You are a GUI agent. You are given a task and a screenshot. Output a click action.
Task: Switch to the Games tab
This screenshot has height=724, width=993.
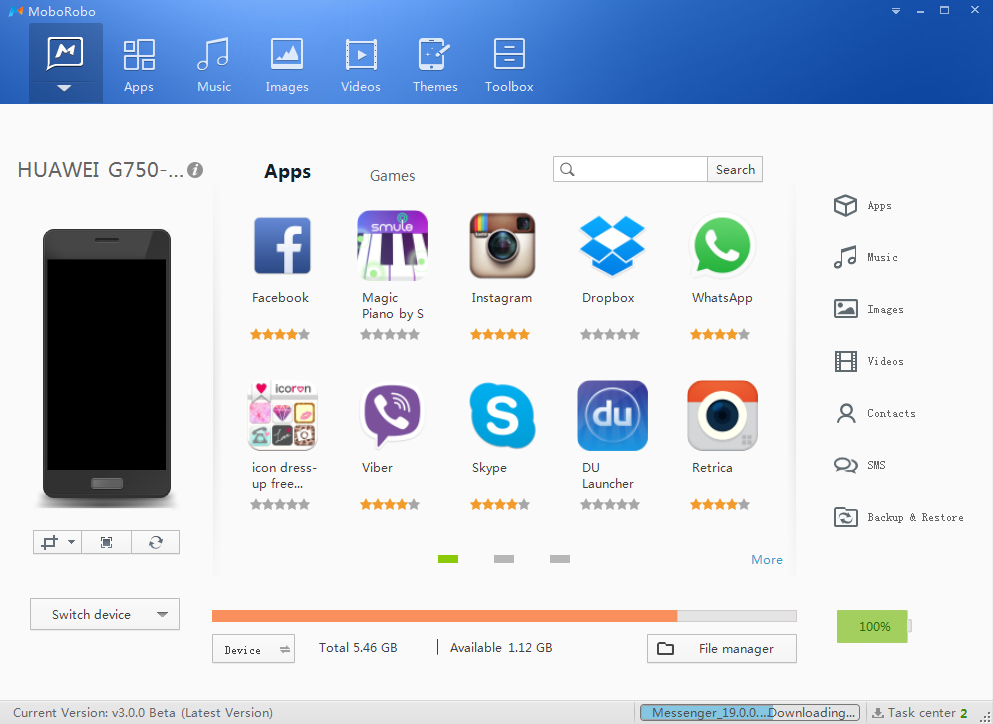click(392, 176)
